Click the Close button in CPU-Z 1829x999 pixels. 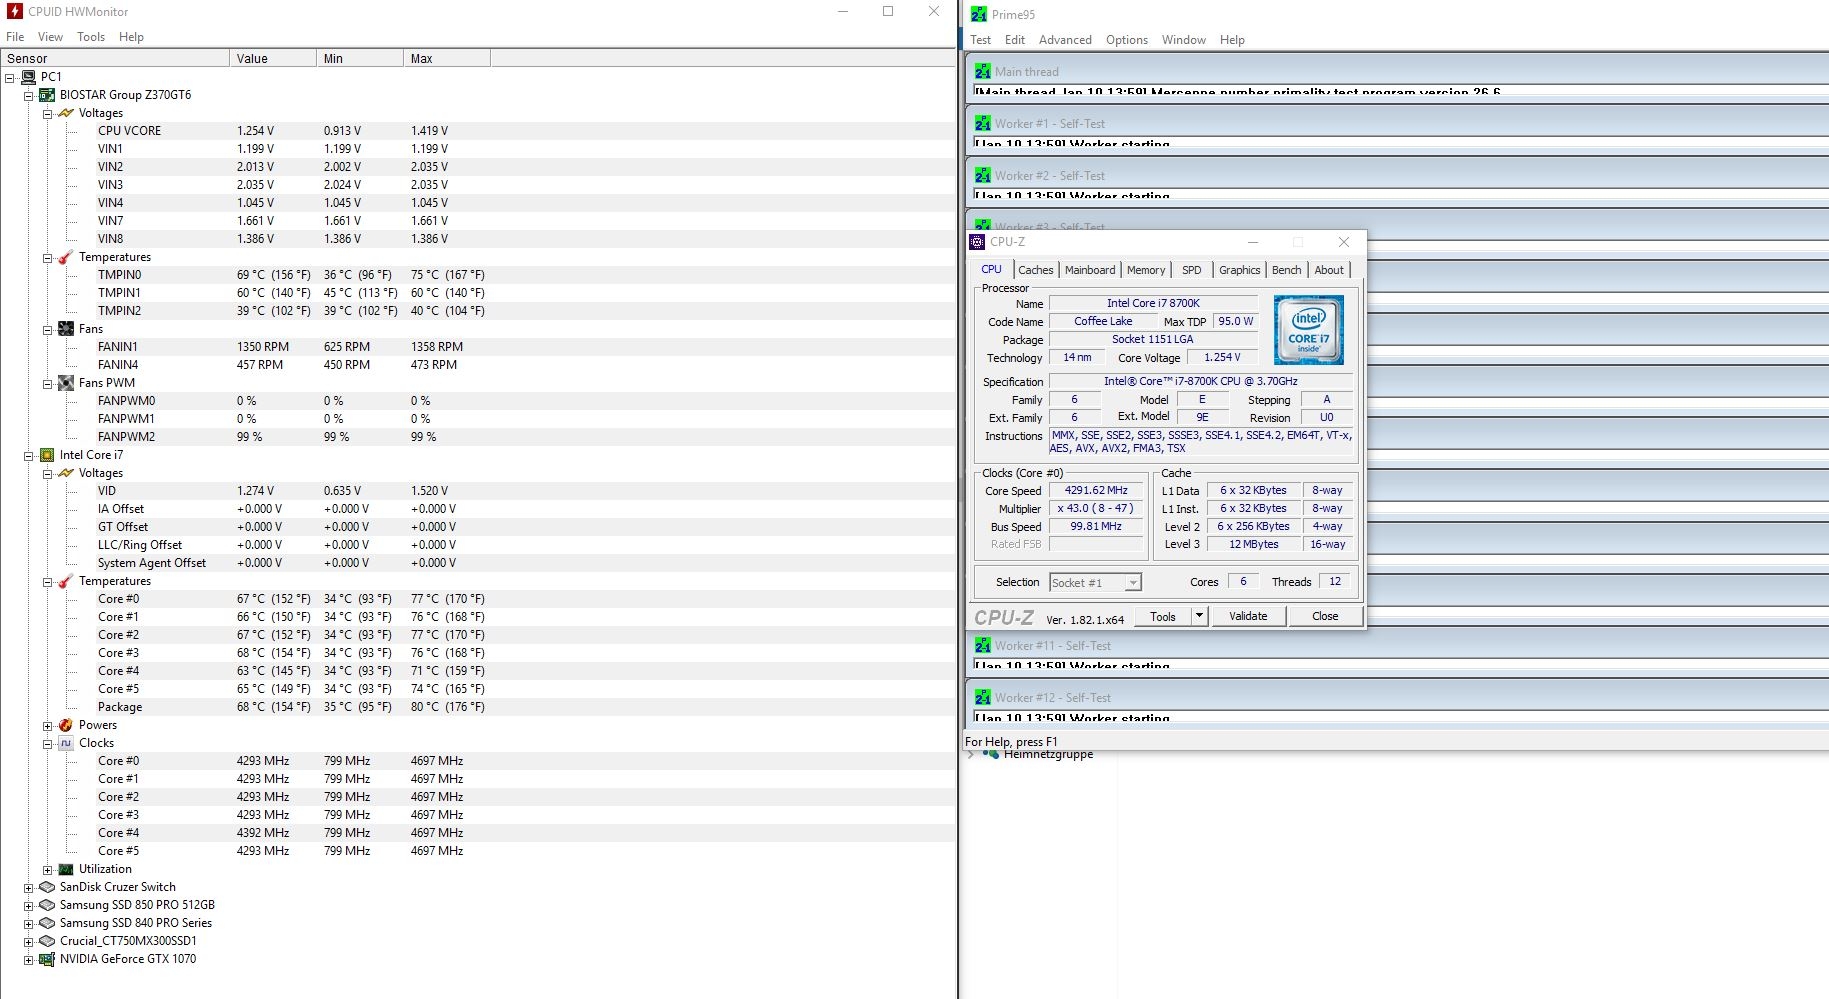(x=1325, y=616)
